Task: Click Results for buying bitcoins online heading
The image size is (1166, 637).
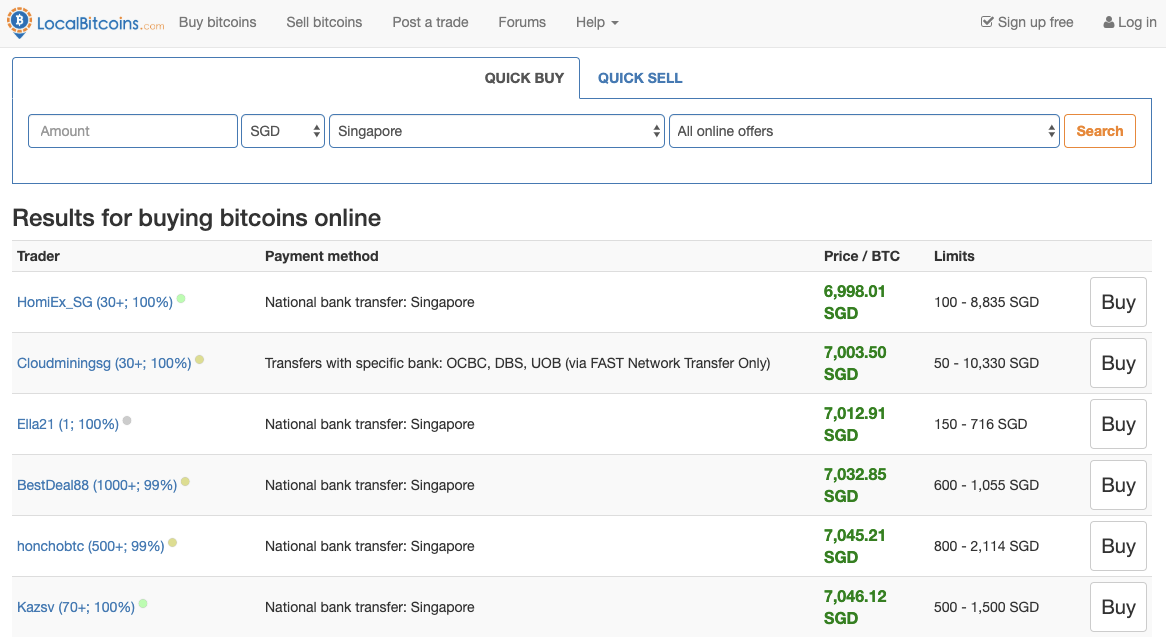Action: [196, 218]
